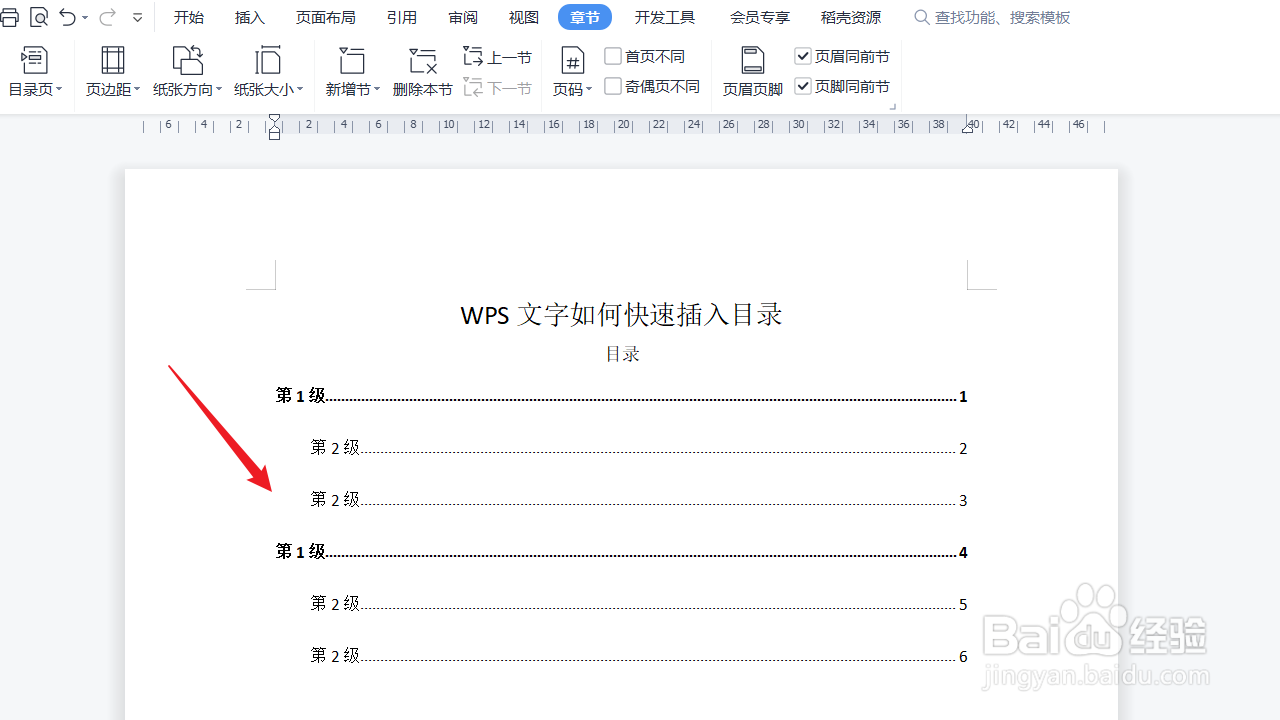Click the 第2级 entry pointing to page 5
The height and width of the screenshot is (720, 1280).
click(x=639, y=604)
